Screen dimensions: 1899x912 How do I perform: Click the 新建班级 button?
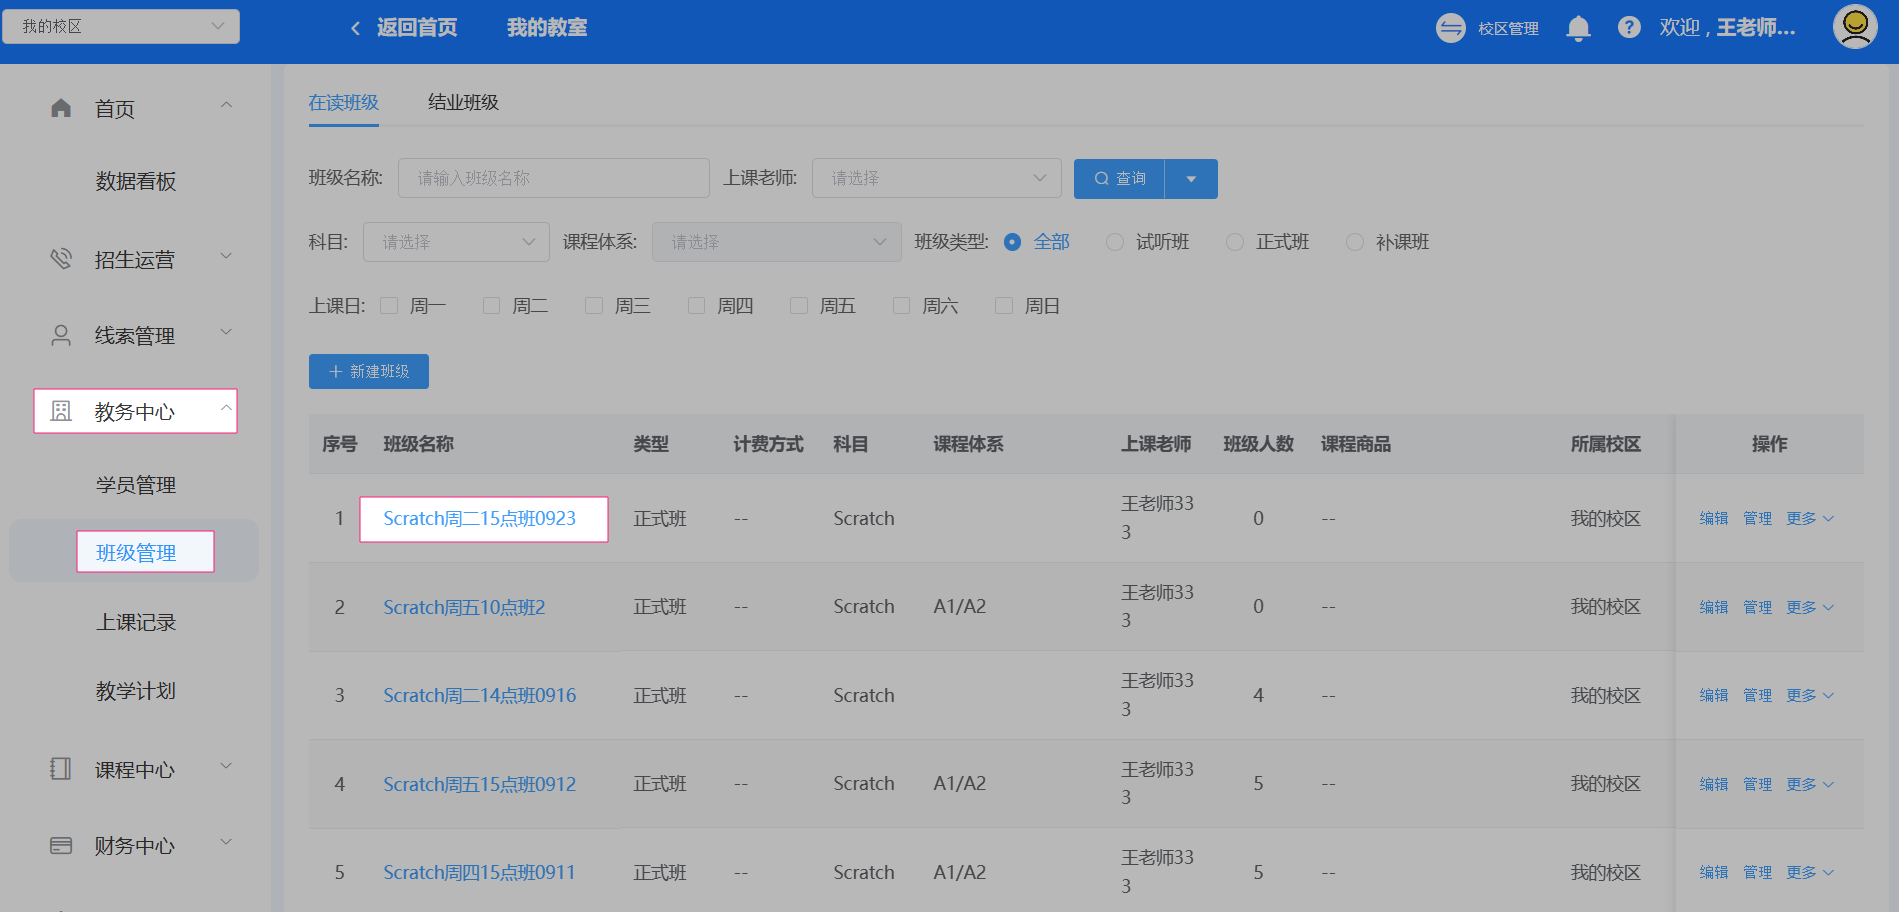[369, 371]
